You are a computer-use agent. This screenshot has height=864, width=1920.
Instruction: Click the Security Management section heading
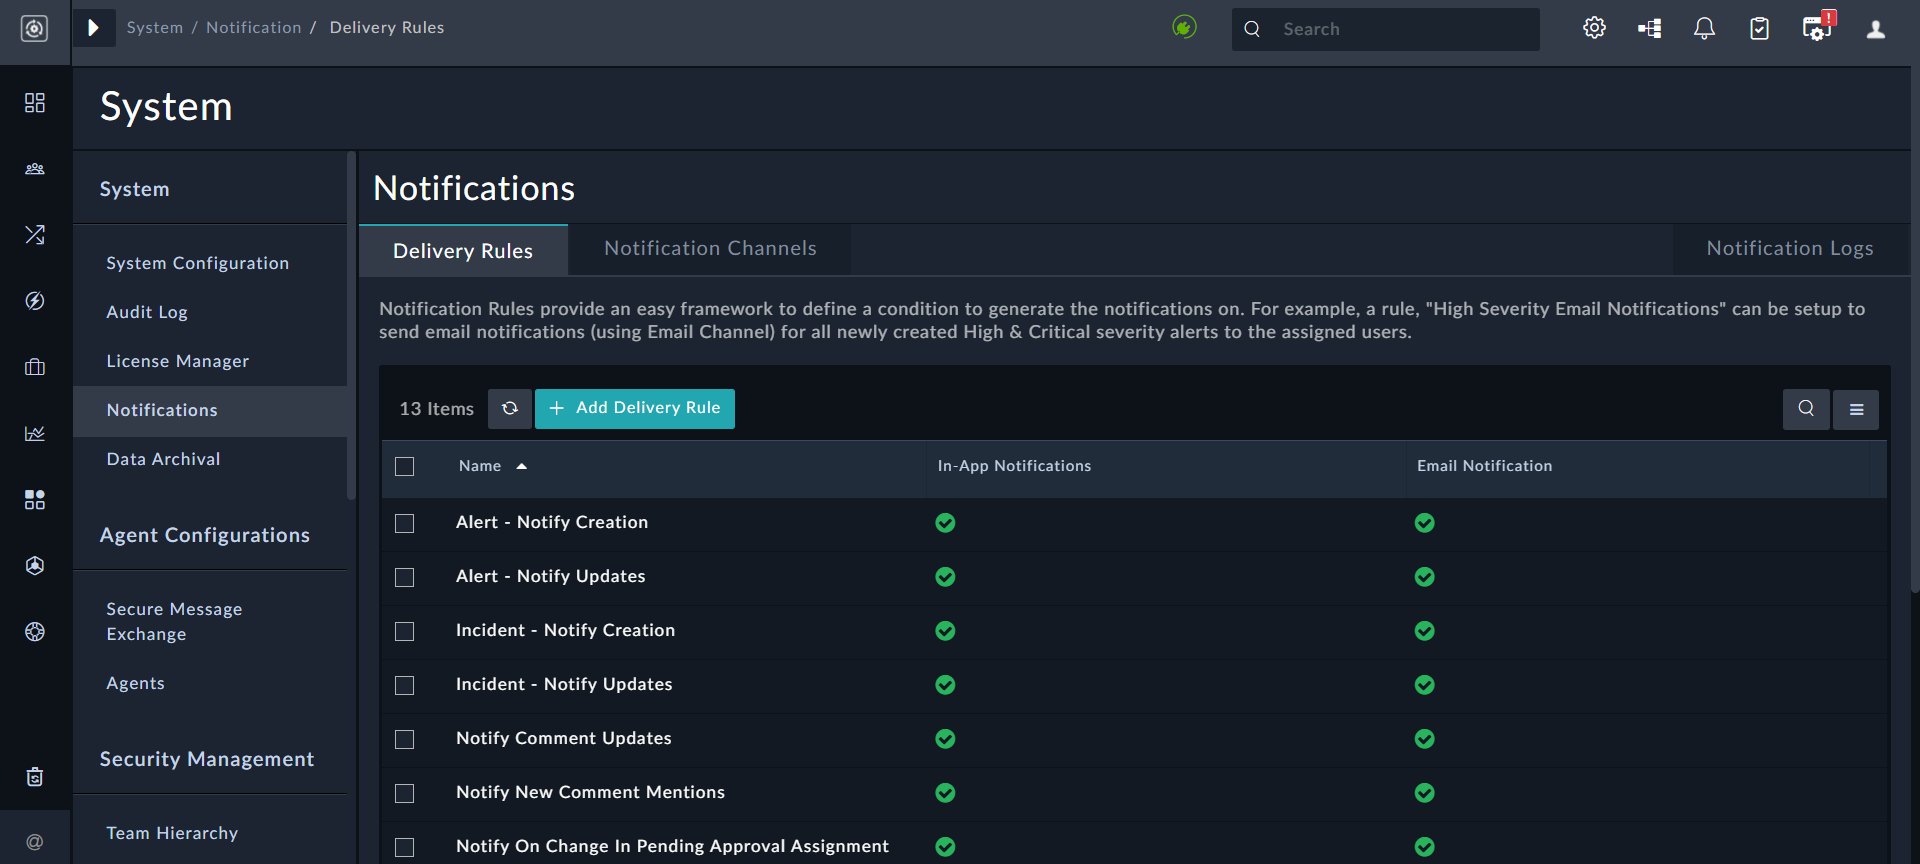[x=207, y=759]
